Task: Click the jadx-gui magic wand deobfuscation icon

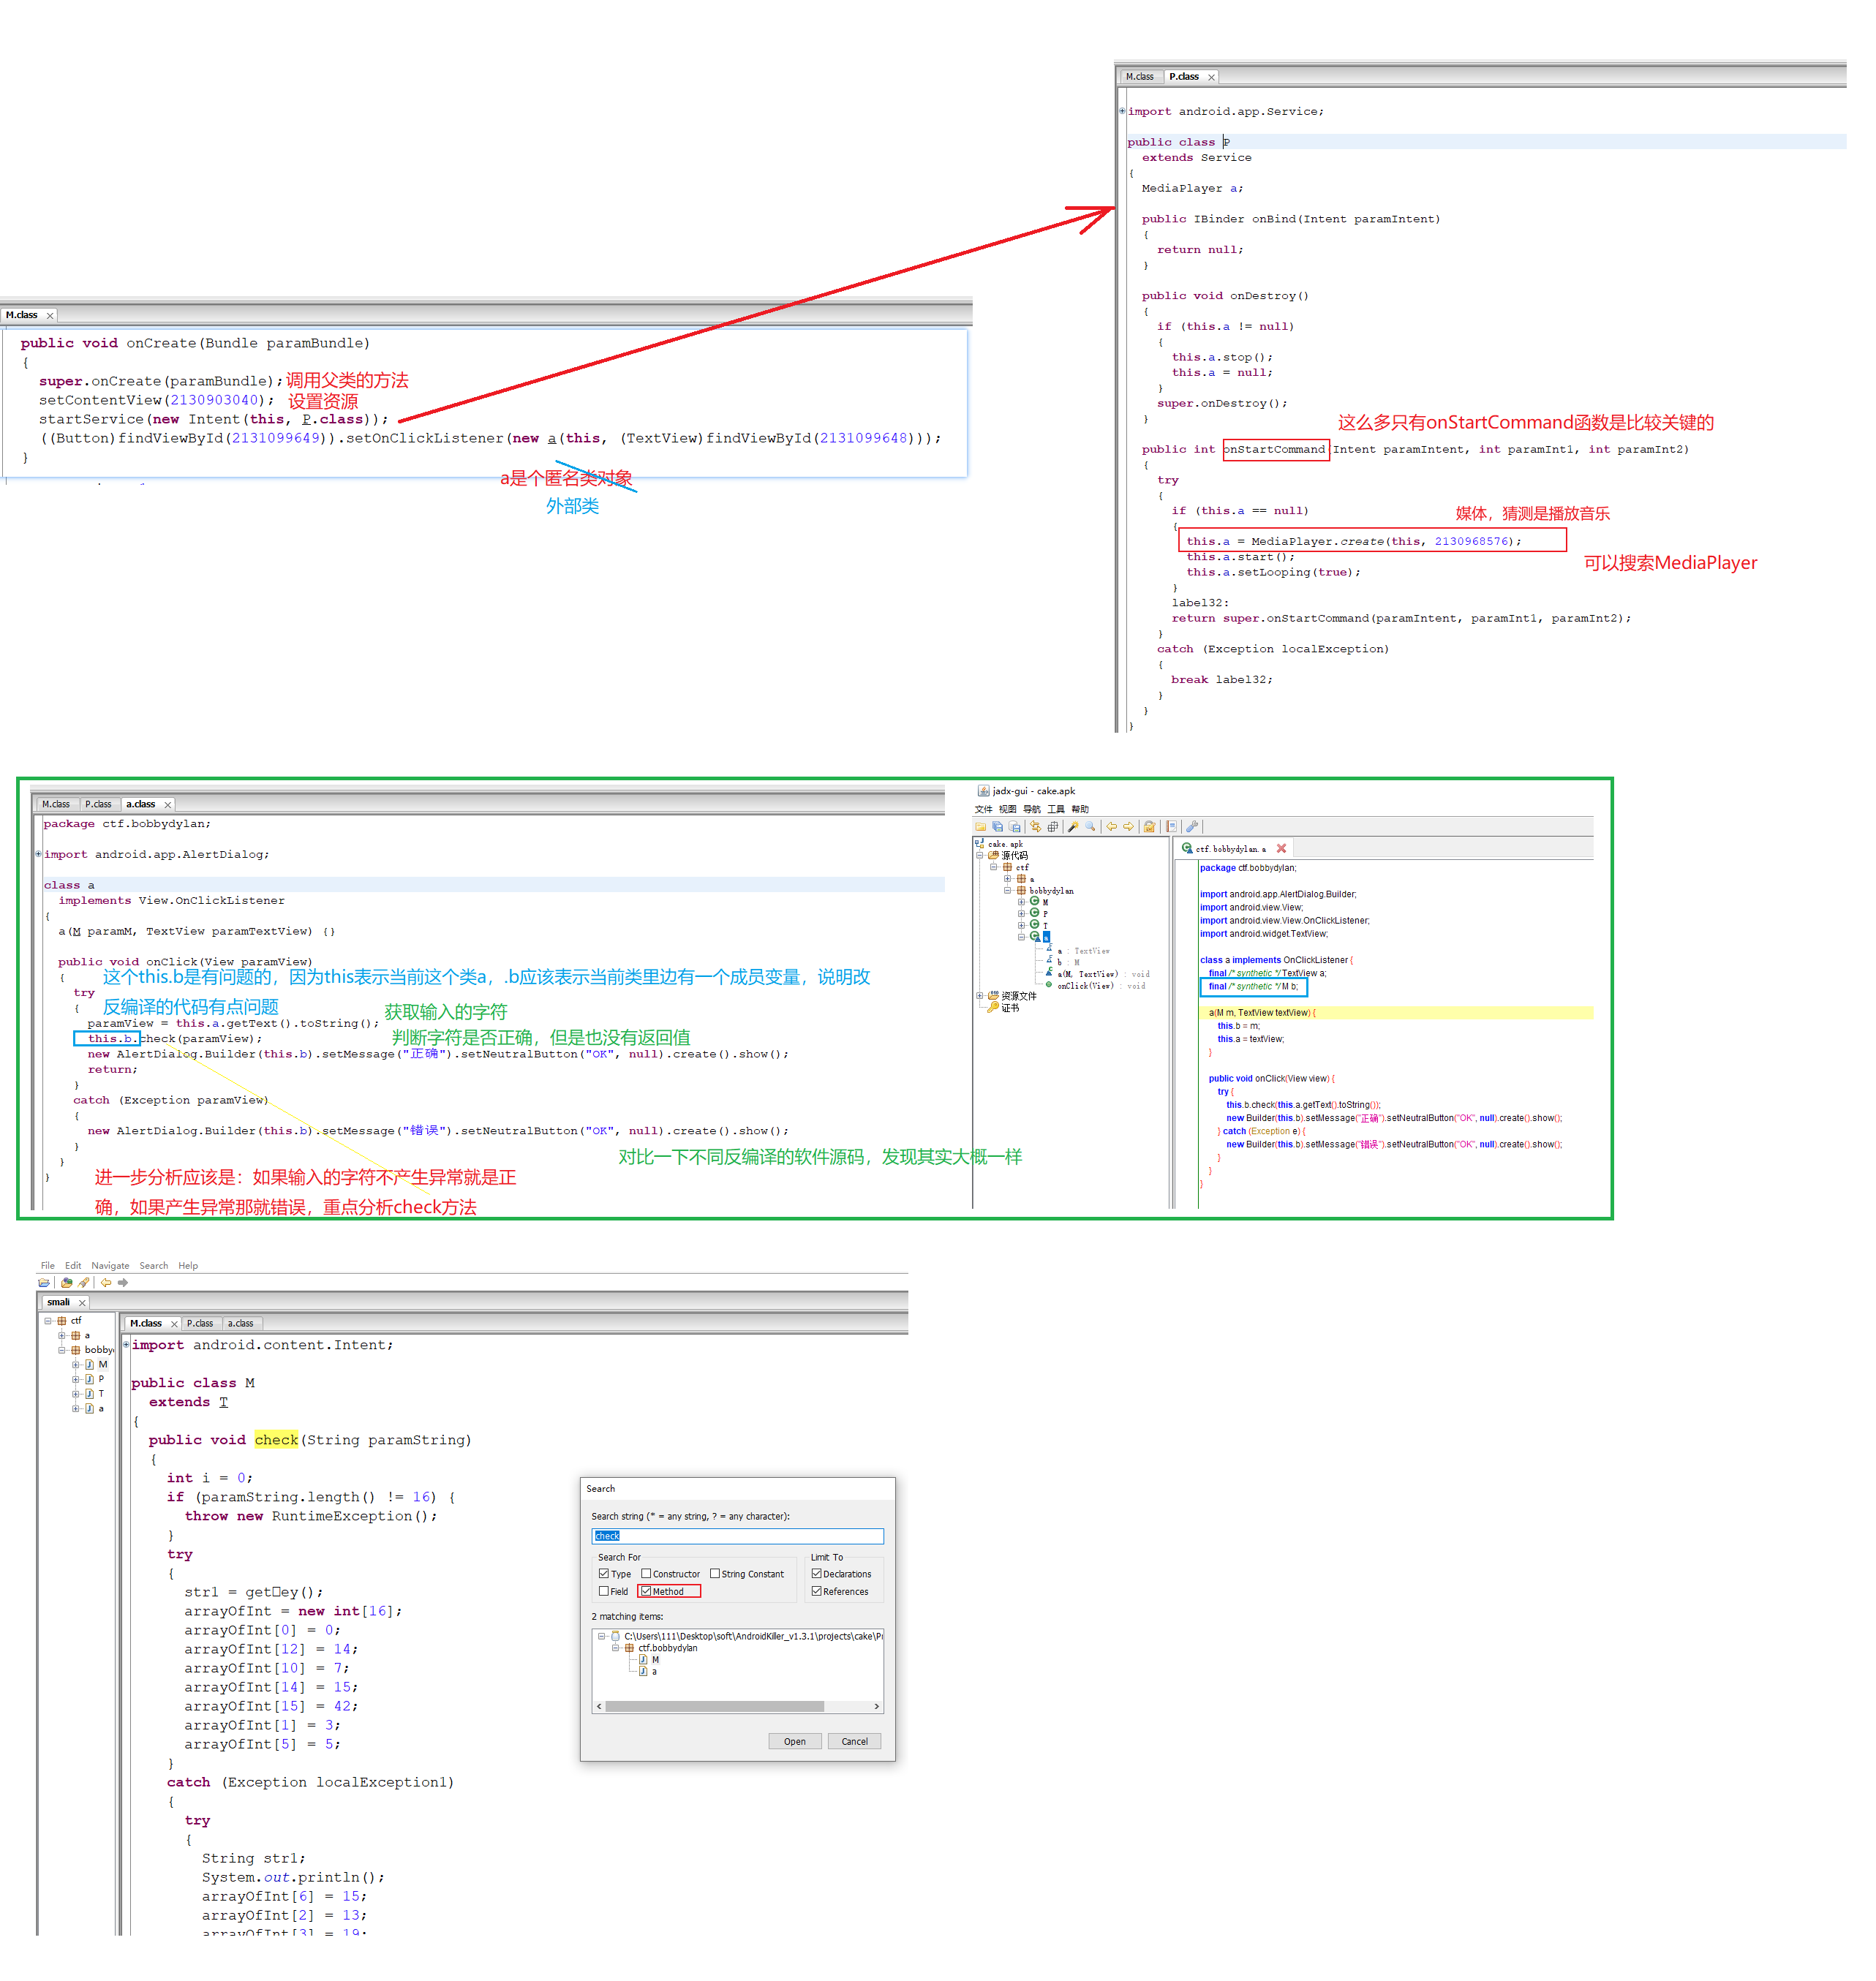Action: (1073, 827)
